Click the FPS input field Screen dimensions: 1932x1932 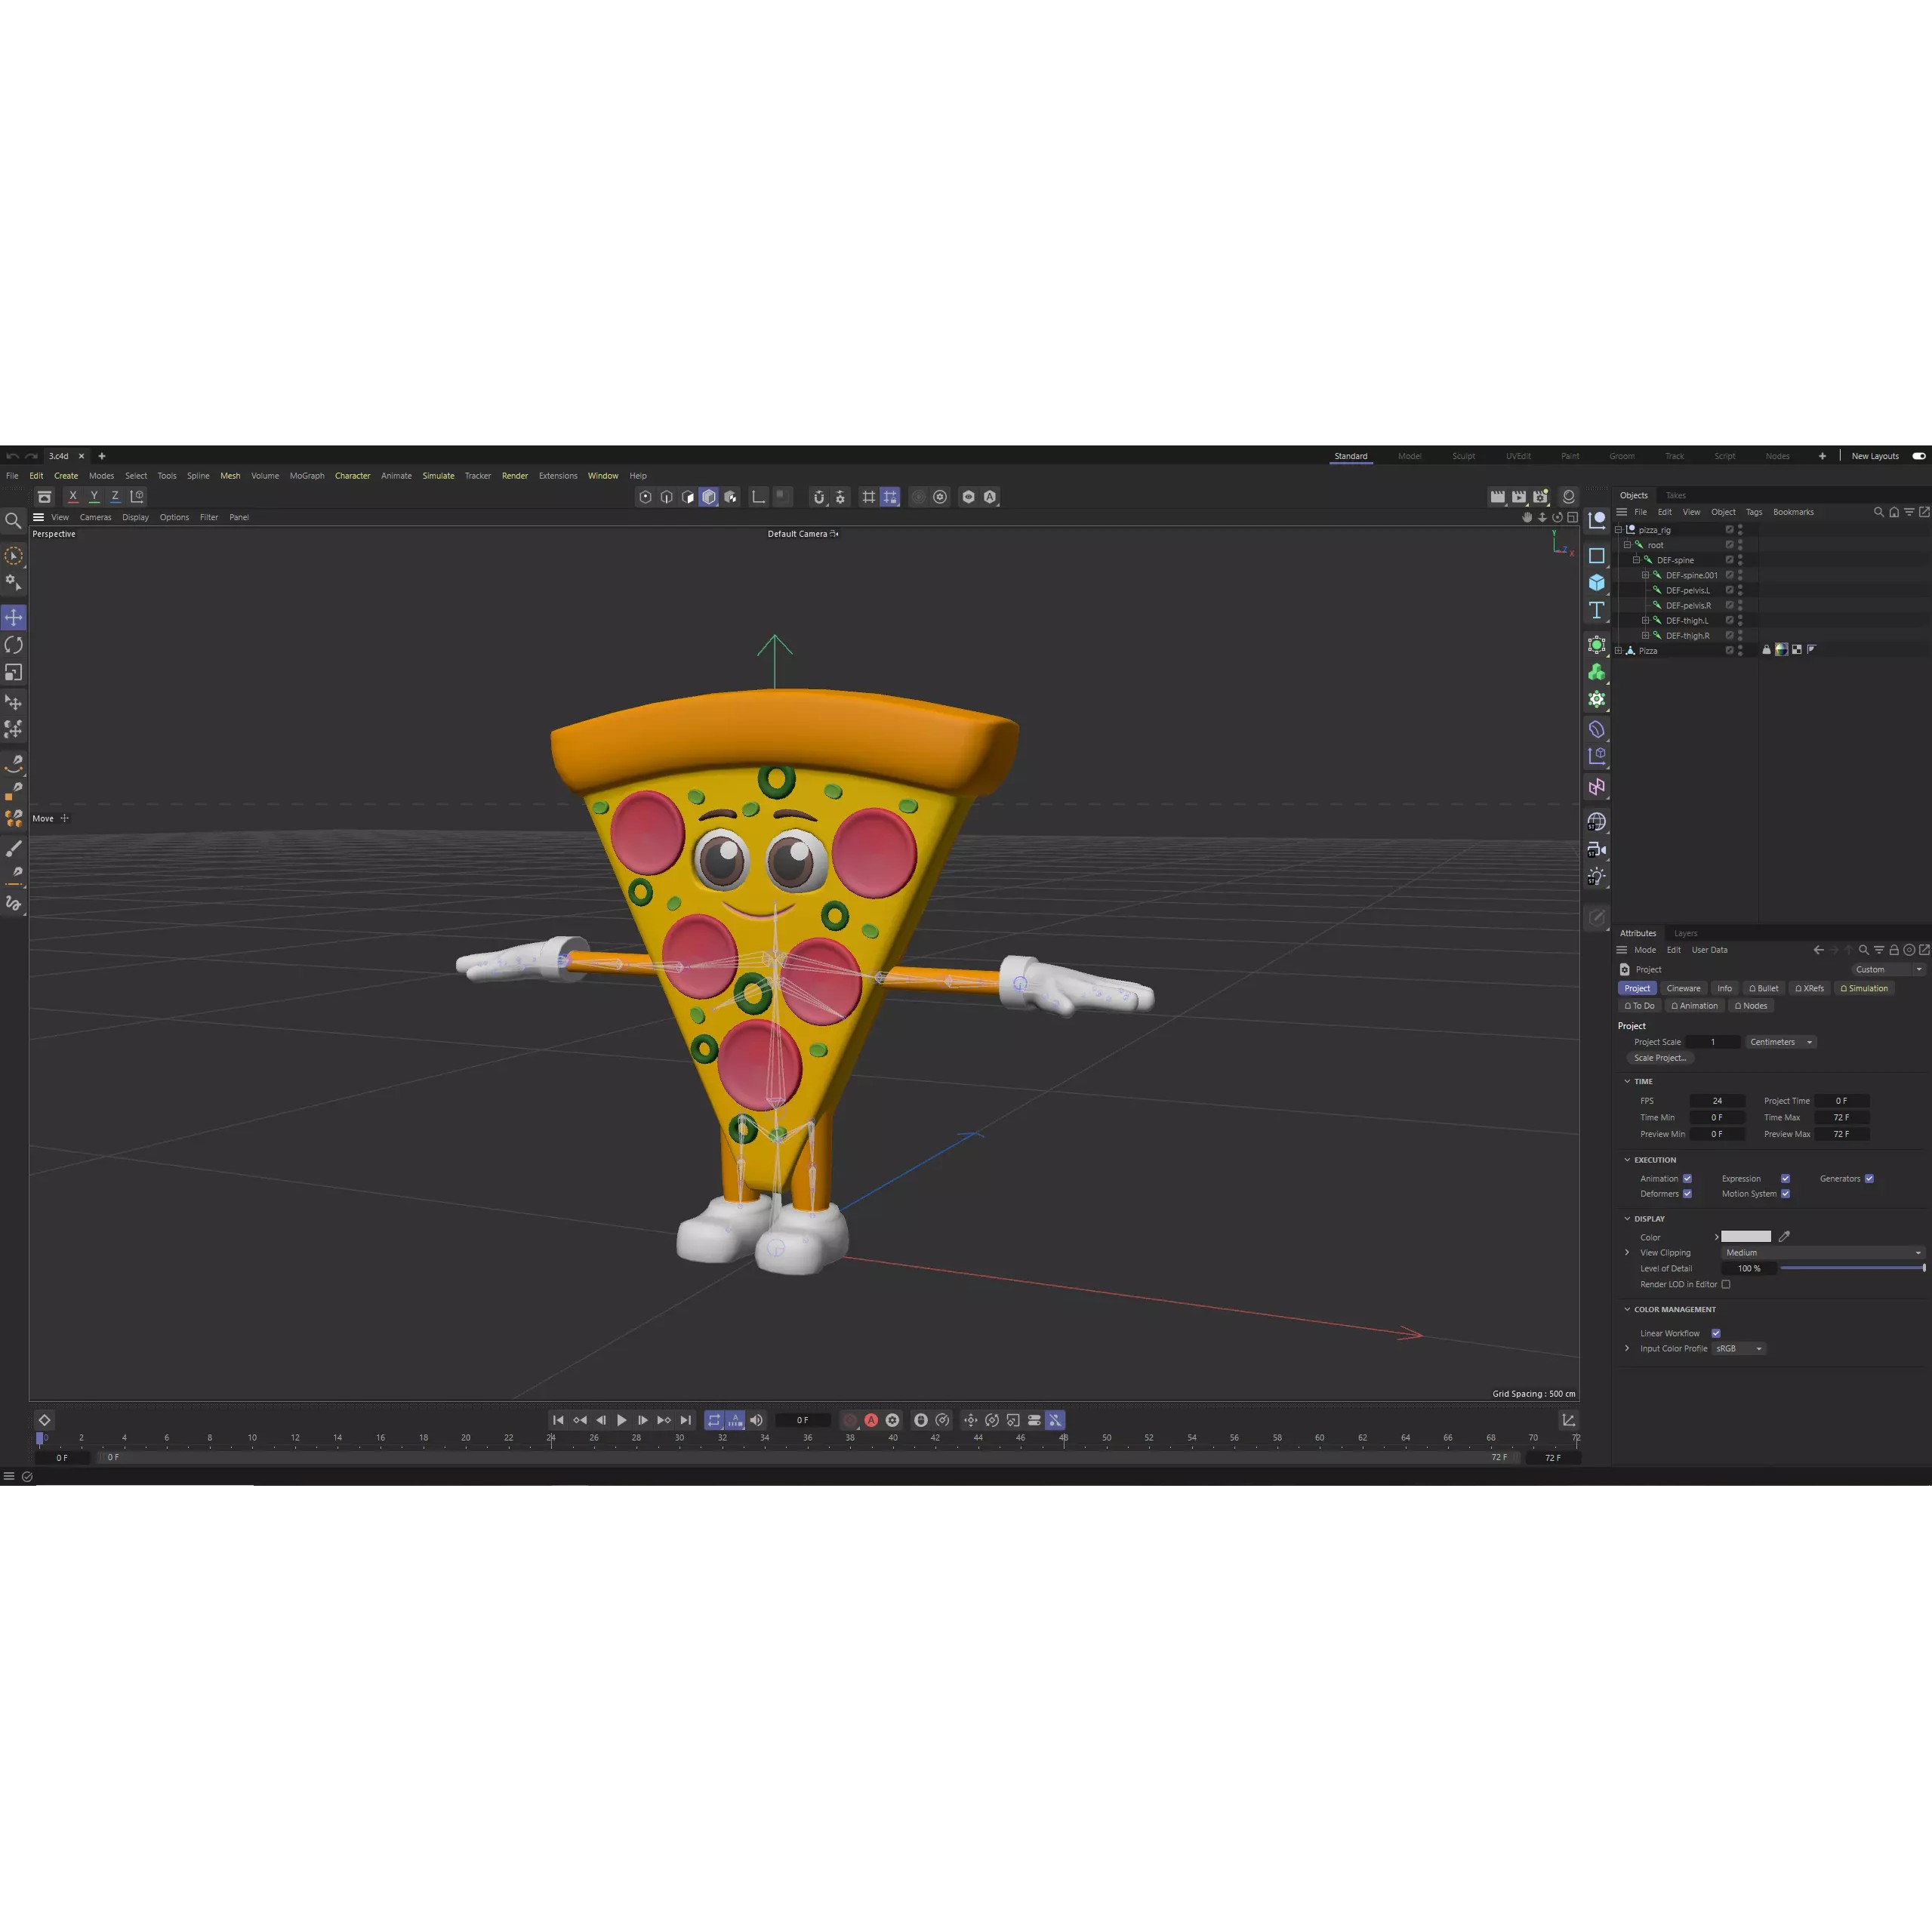[x=1718, y=1101]
